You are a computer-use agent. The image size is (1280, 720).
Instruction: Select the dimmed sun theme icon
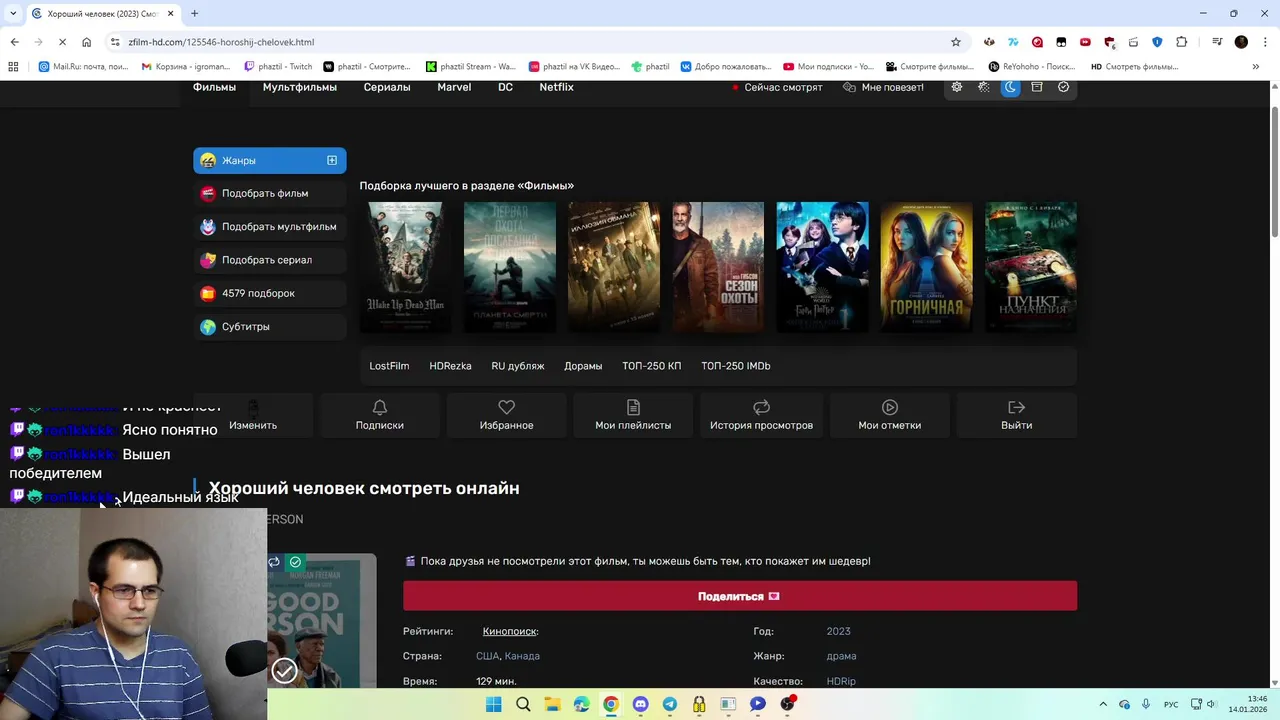click(x=984, y=87)
